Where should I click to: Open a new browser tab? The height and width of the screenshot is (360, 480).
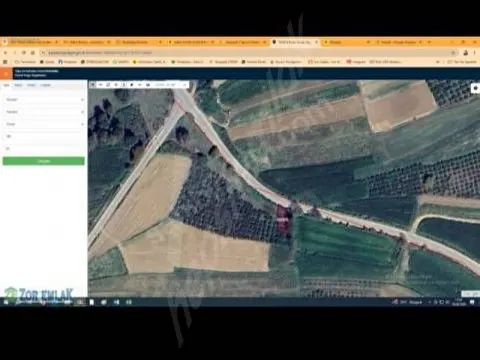(x=429, y=42)
